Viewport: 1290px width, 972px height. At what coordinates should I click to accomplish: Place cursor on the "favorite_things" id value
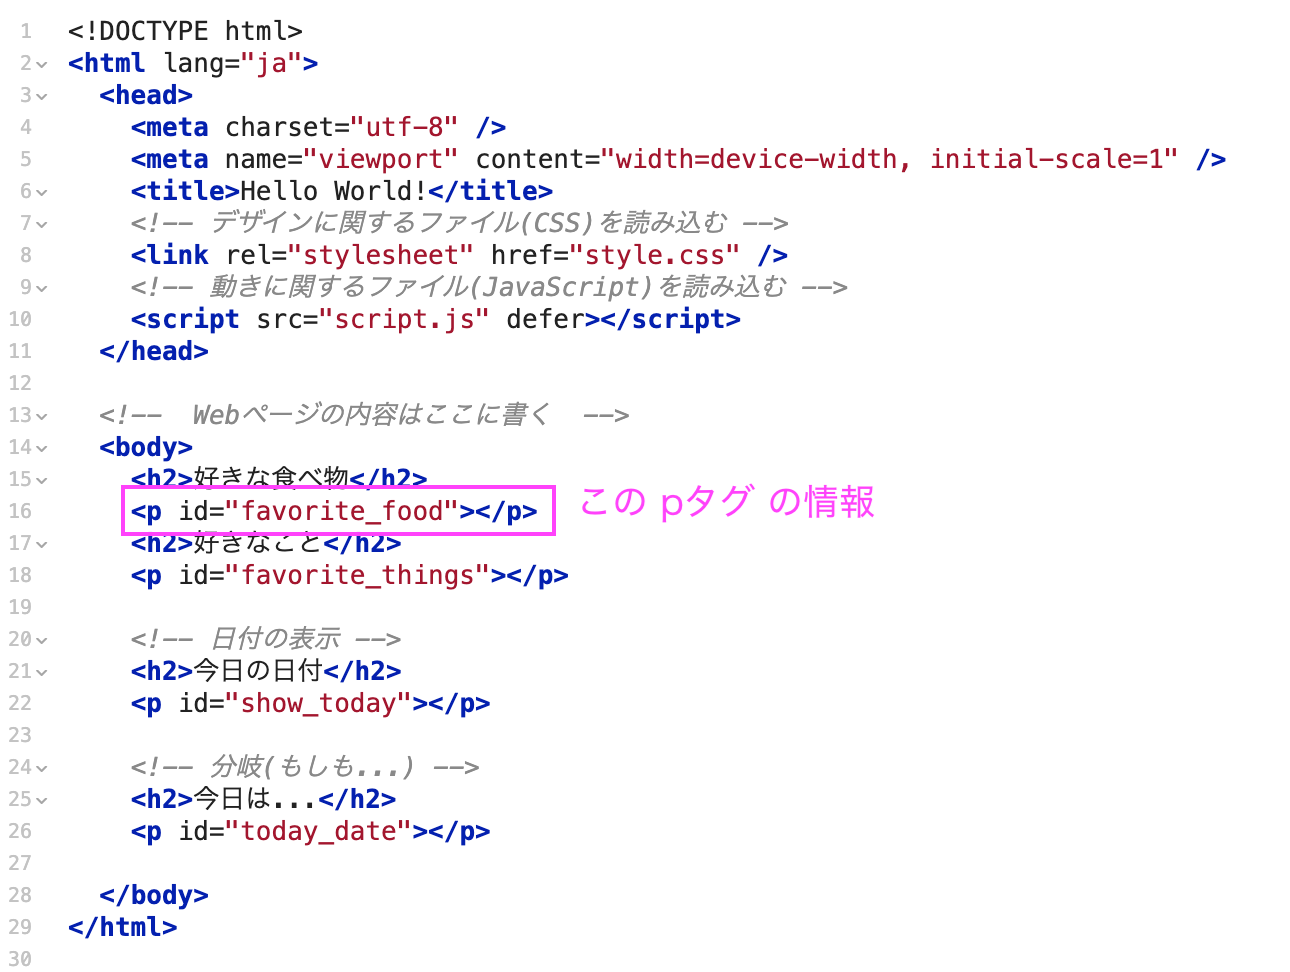click(x=358, y=575)
